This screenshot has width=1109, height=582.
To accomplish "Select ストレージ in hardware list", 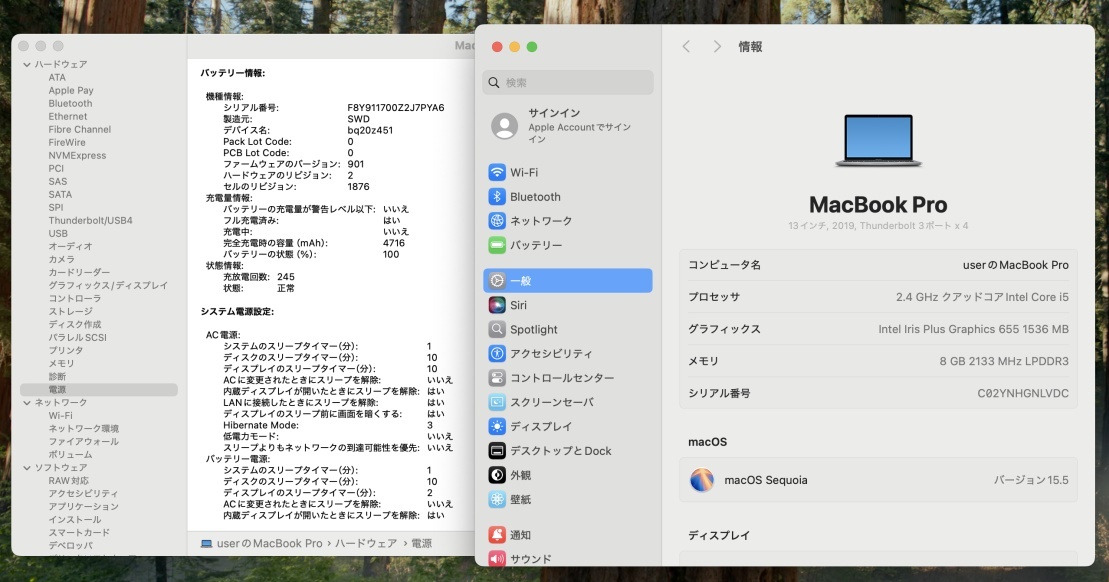I will pyautogui.click(x=70, y=311).
